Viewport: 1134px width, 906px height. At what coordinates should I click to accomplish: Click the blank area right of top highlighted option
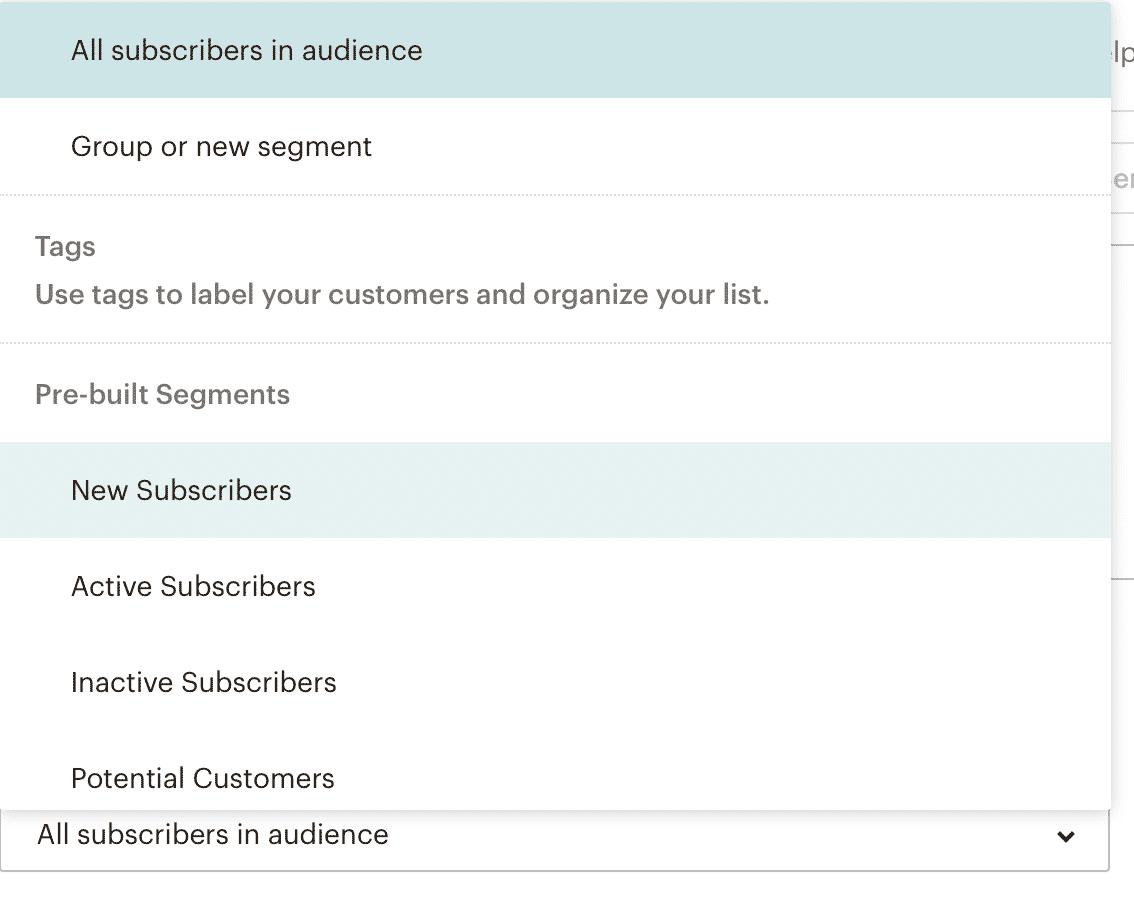[767, 50]
